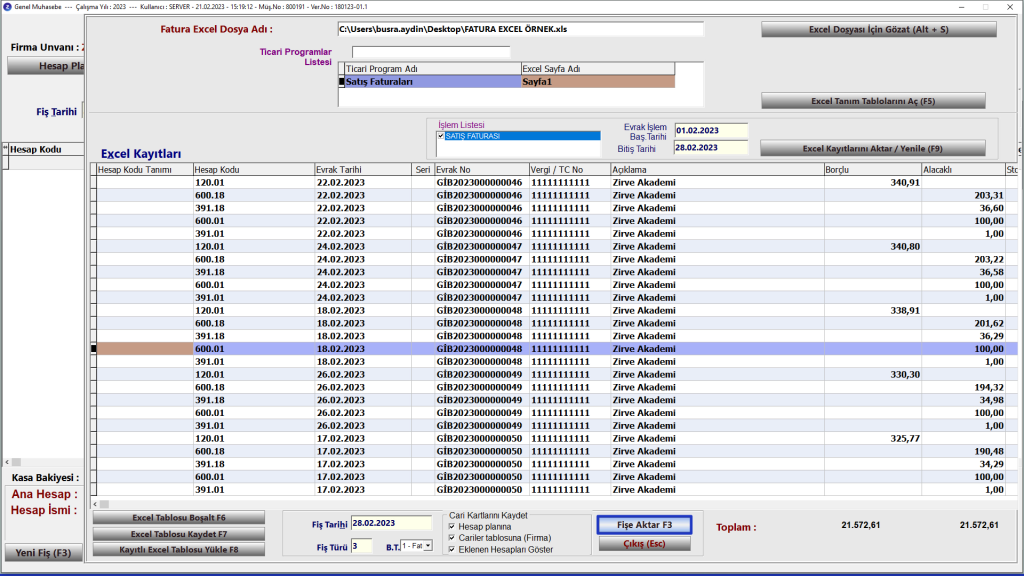Image resolution: width=1024 pixels, height=576 pixels.
Task: Click the Çıkış (Esc) button
Action: [x=643, y=544]
